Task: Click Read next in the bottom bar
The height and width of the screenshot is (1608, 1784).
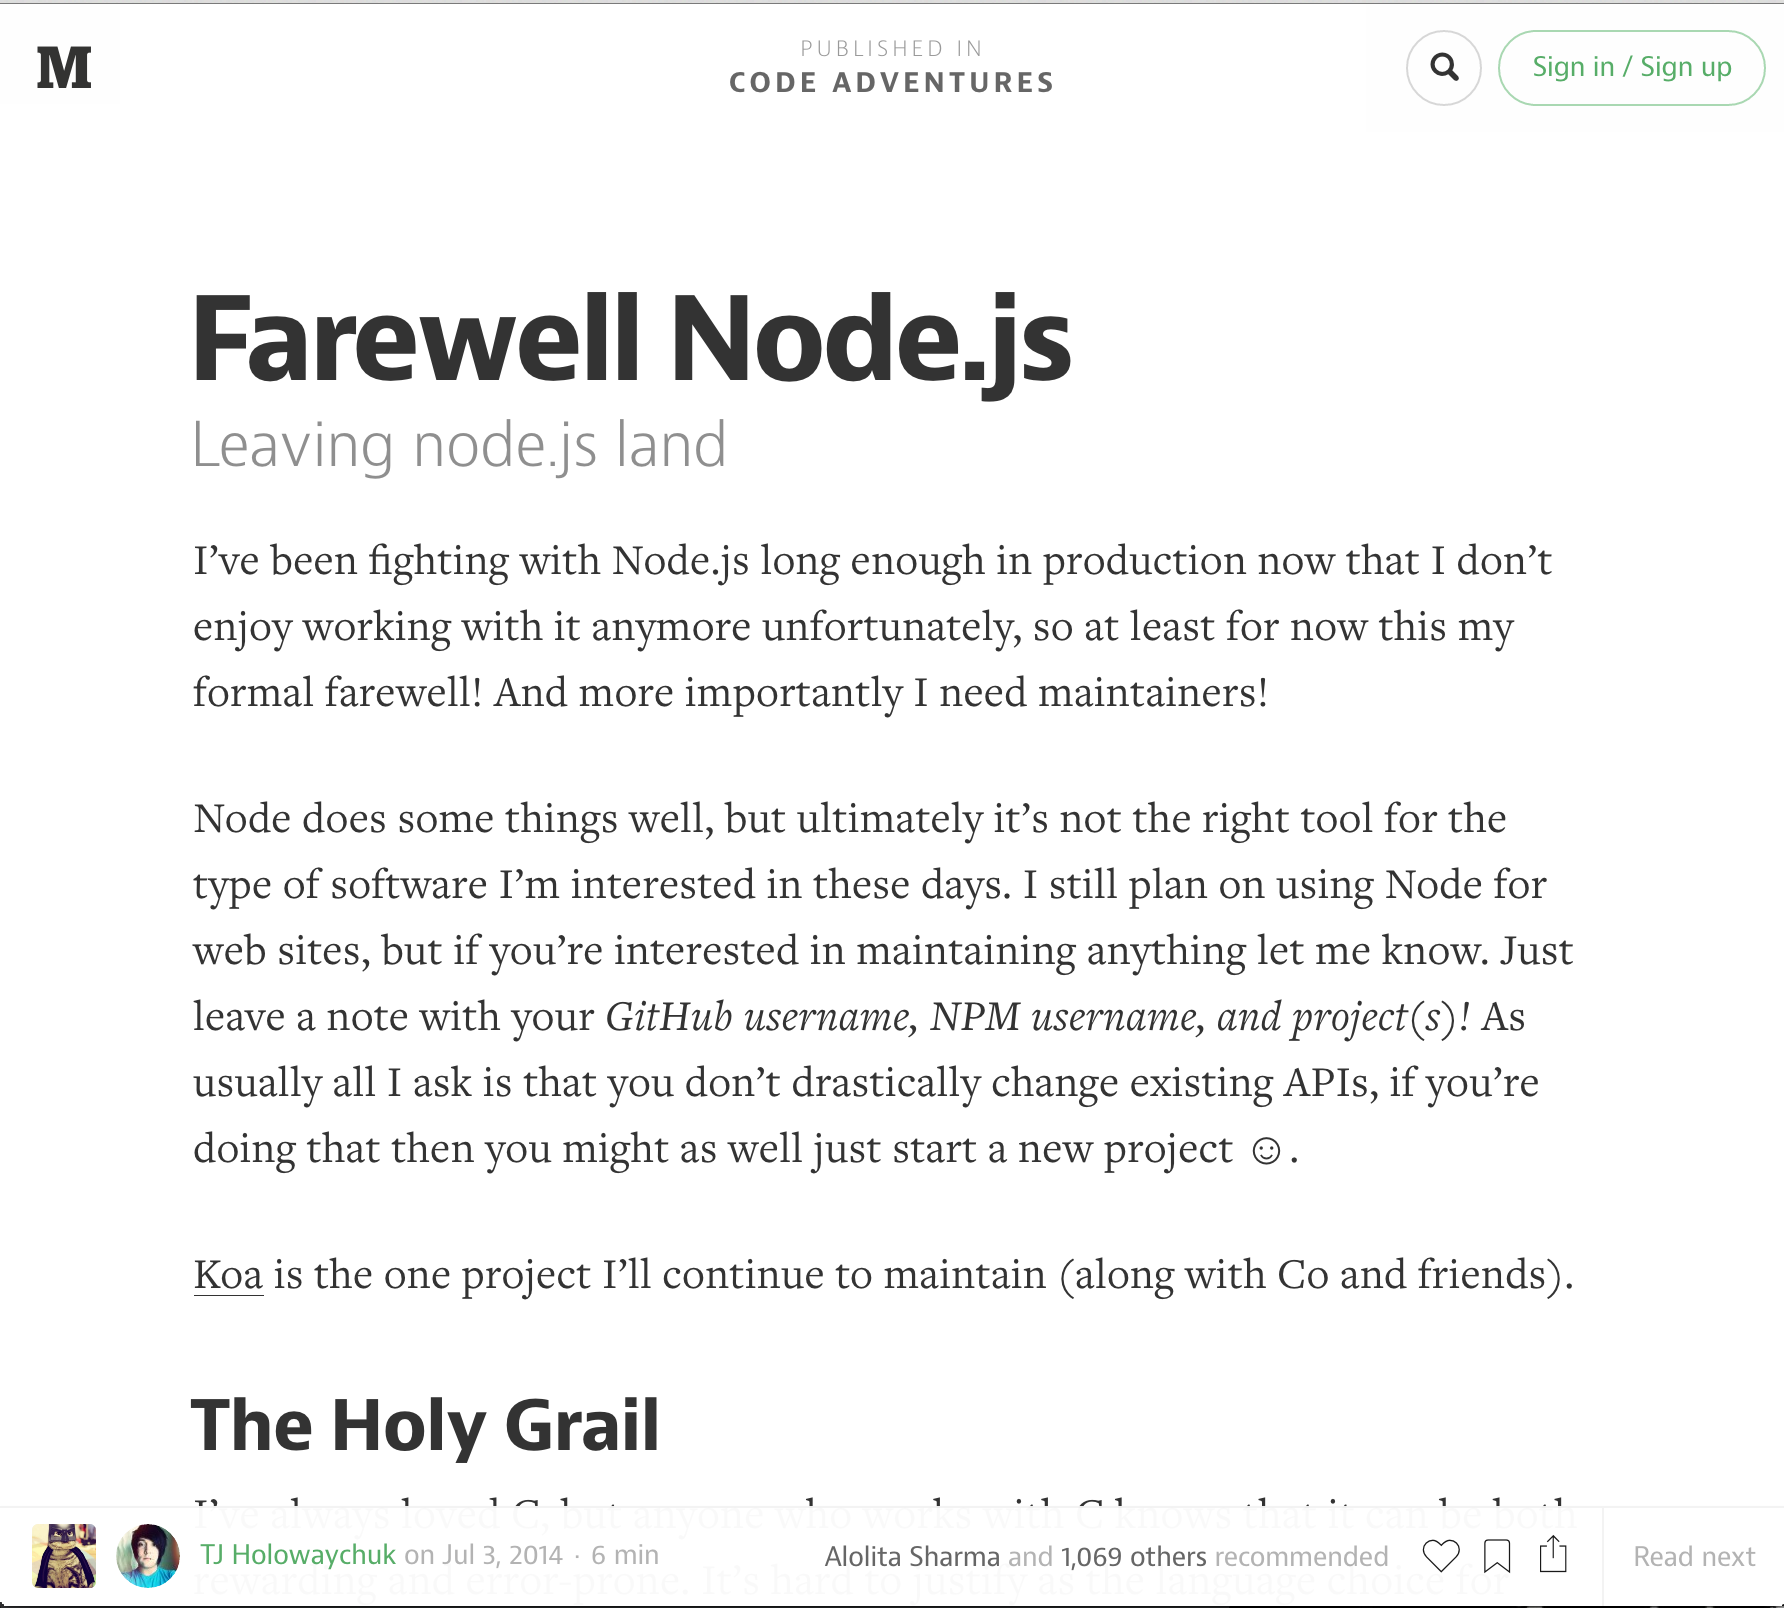Action: click(1694, 1556)
